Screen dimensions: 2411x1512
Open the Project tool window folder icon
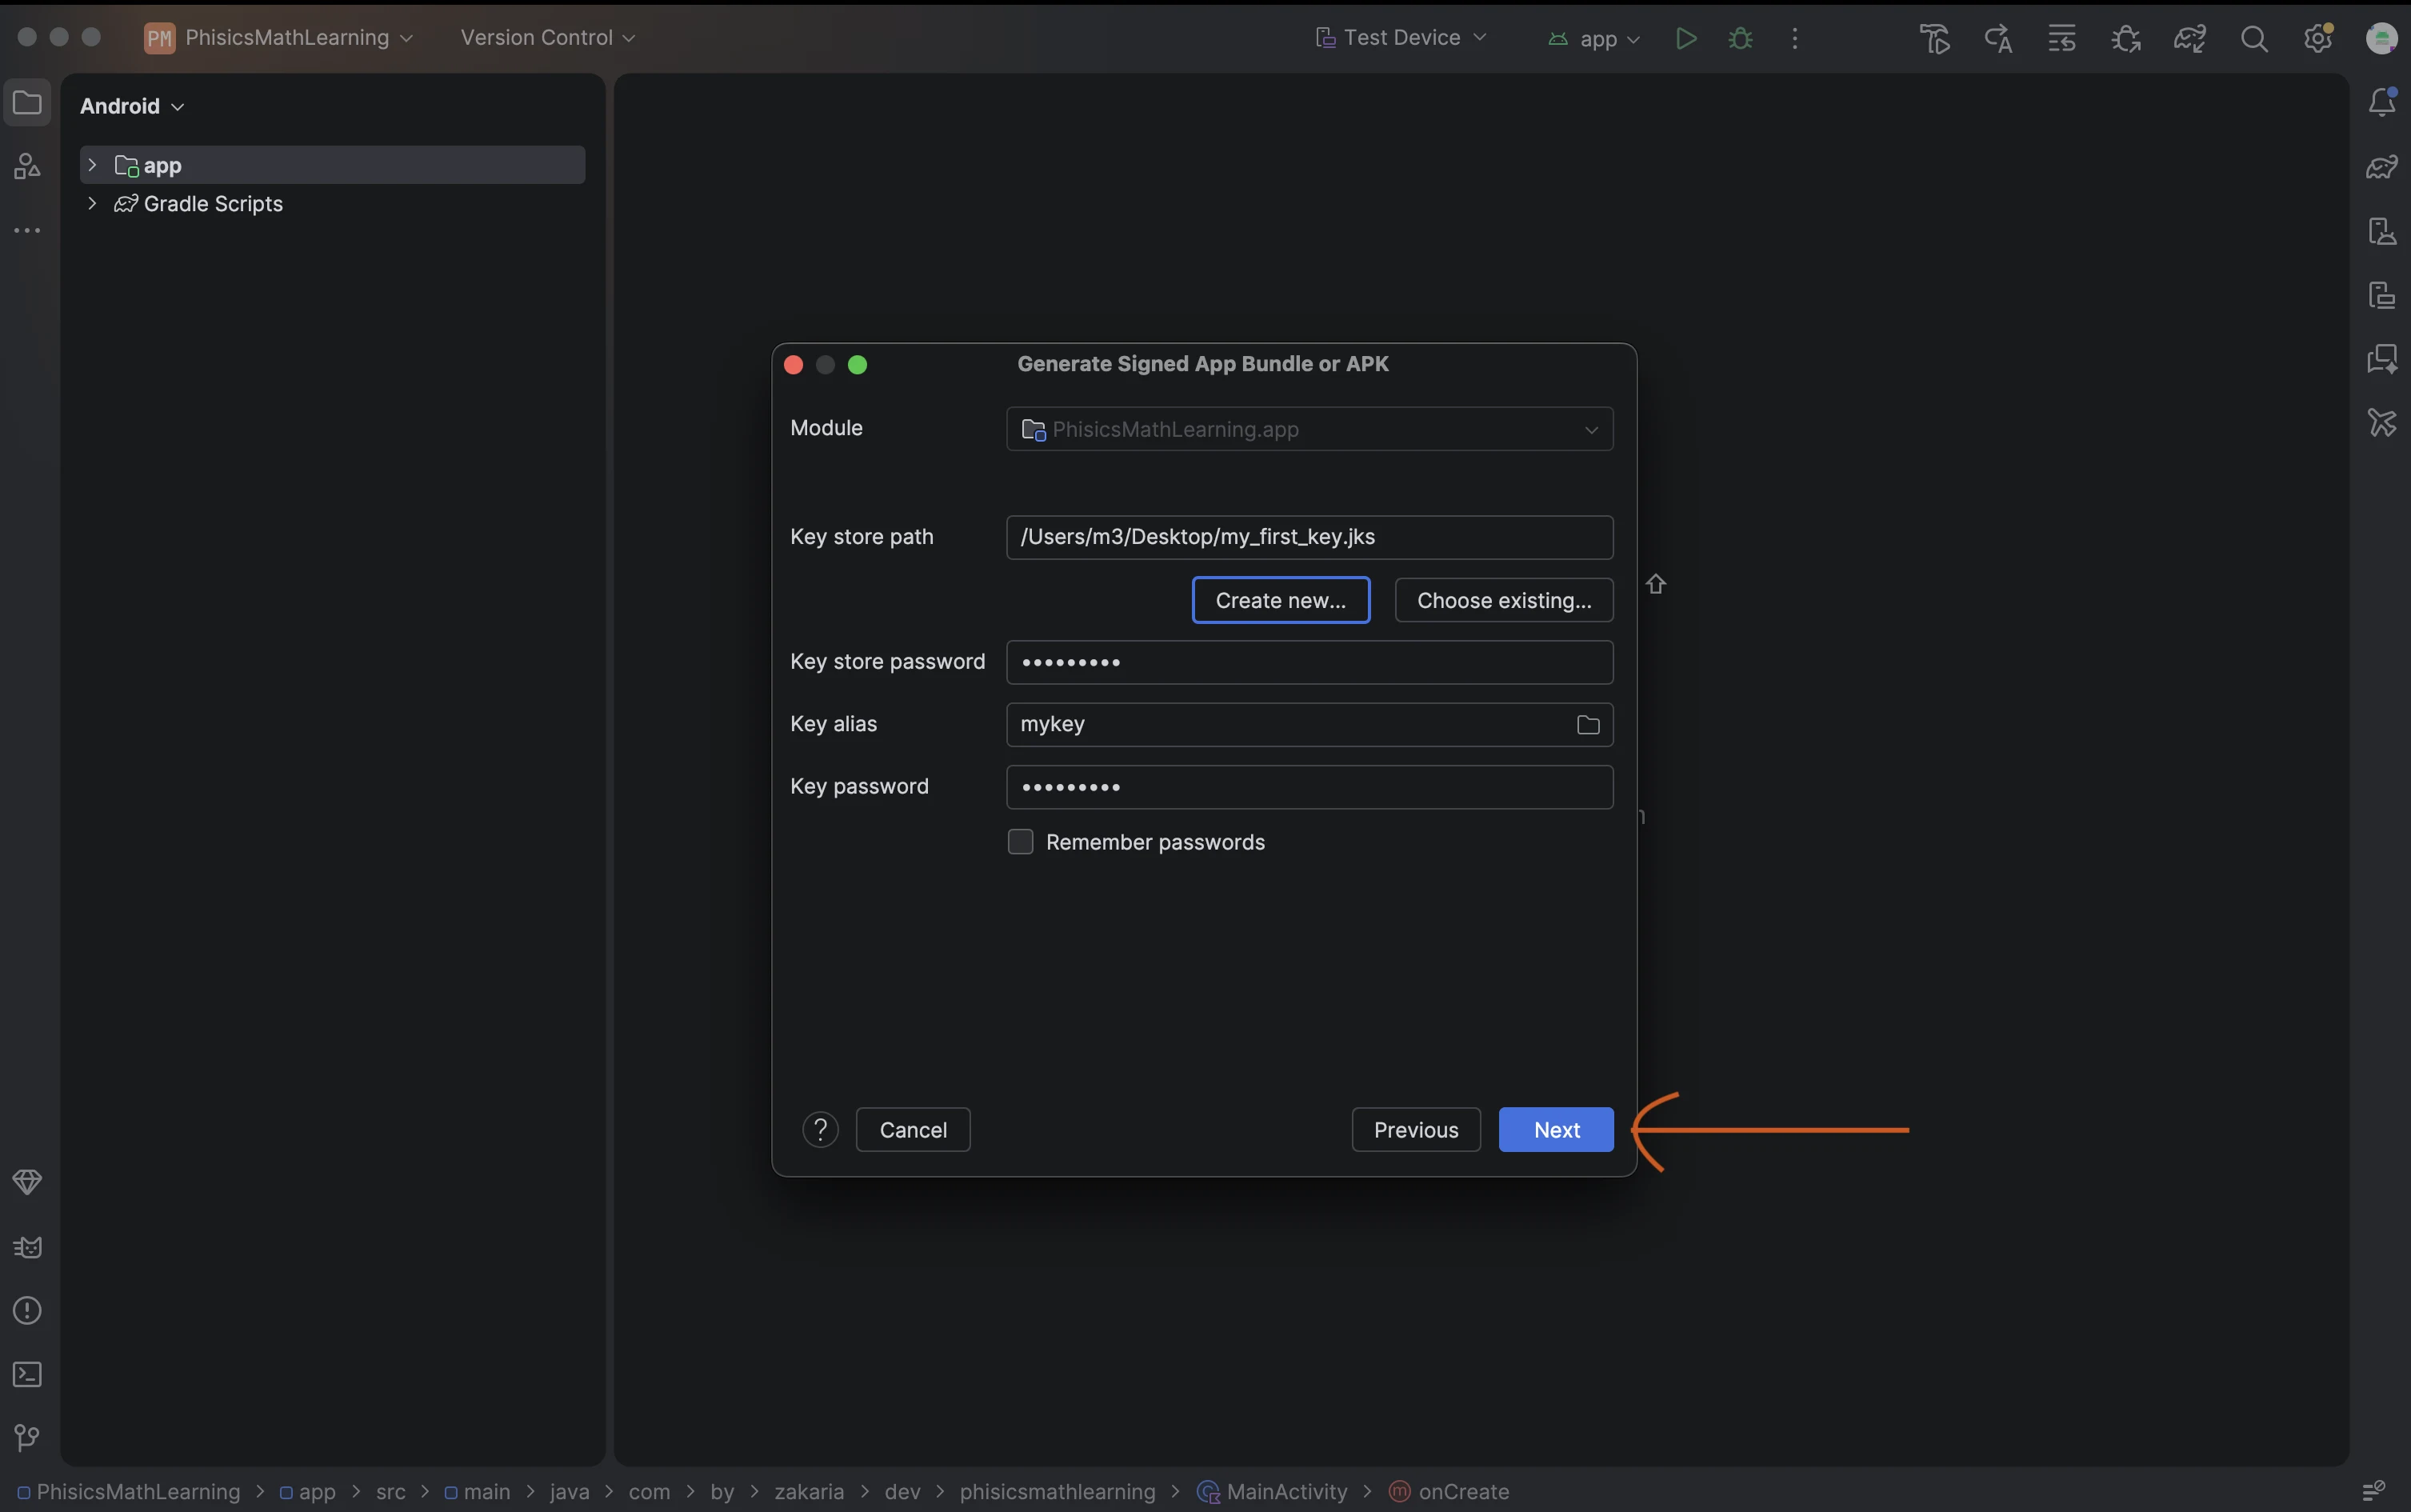[27, 103]
